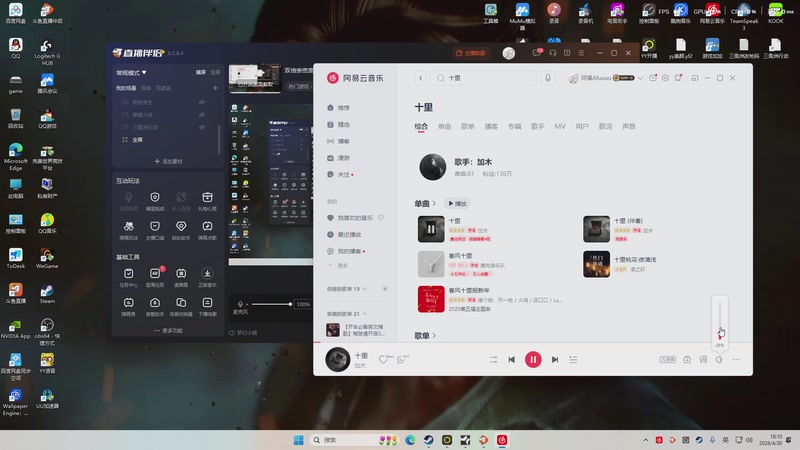Pause playback with the red pause button

click(x=533, y=360)
